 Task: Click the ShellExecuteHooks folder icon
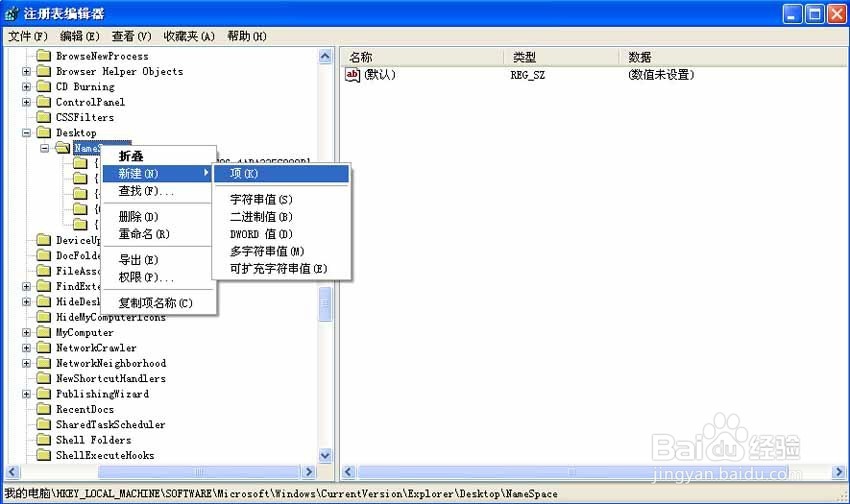tap(43, 455)
